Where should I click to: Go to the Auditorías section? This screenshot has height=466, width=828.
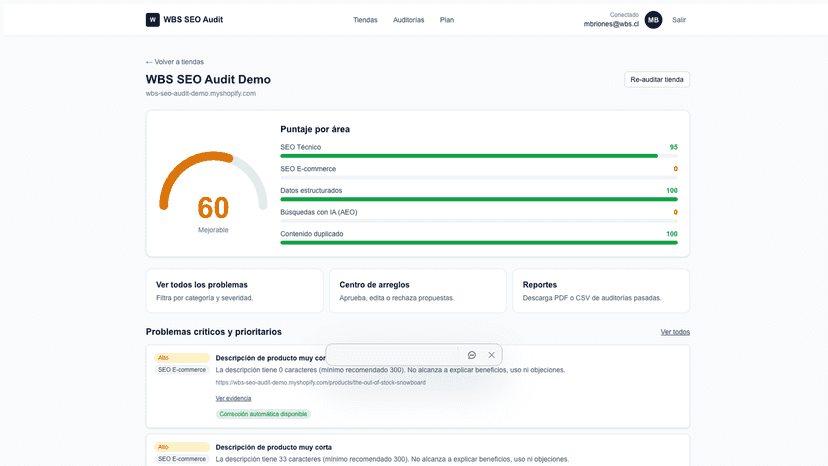[x=408, y=20]
